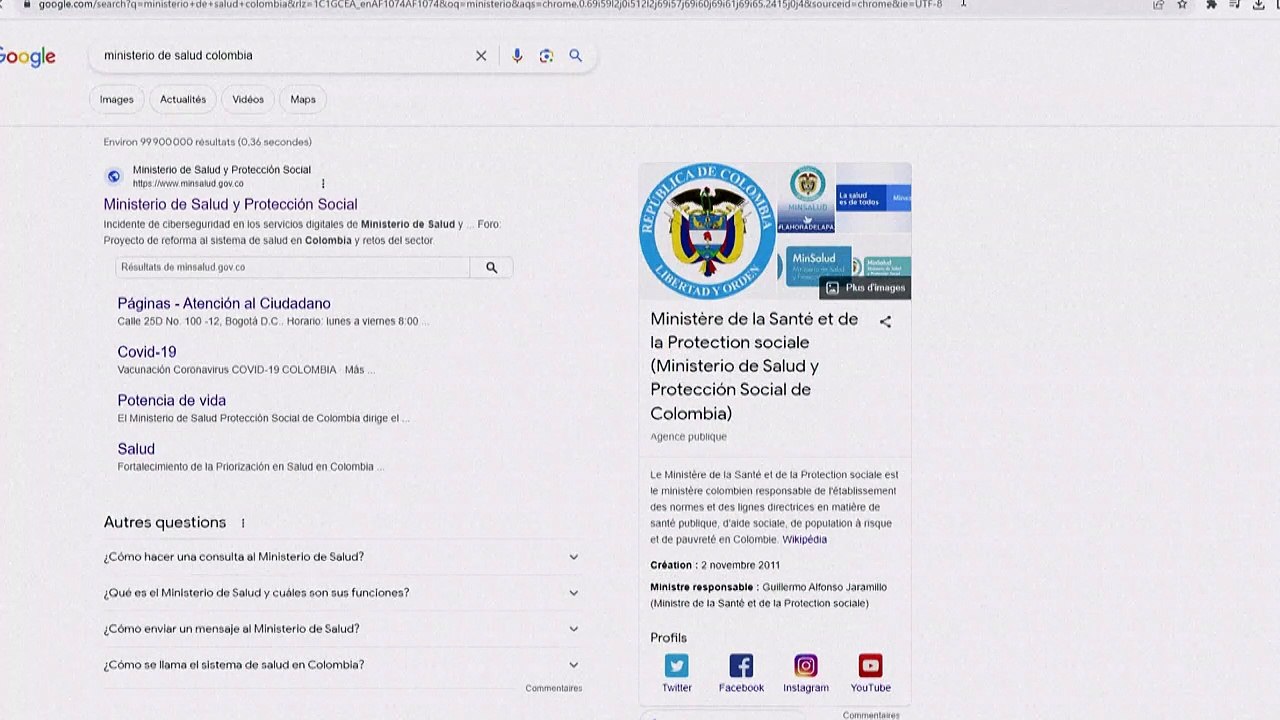
Task: Expand '¿Cómo se llama el sistema de salud en Colombia?'
Action: [x=342, y=665]
